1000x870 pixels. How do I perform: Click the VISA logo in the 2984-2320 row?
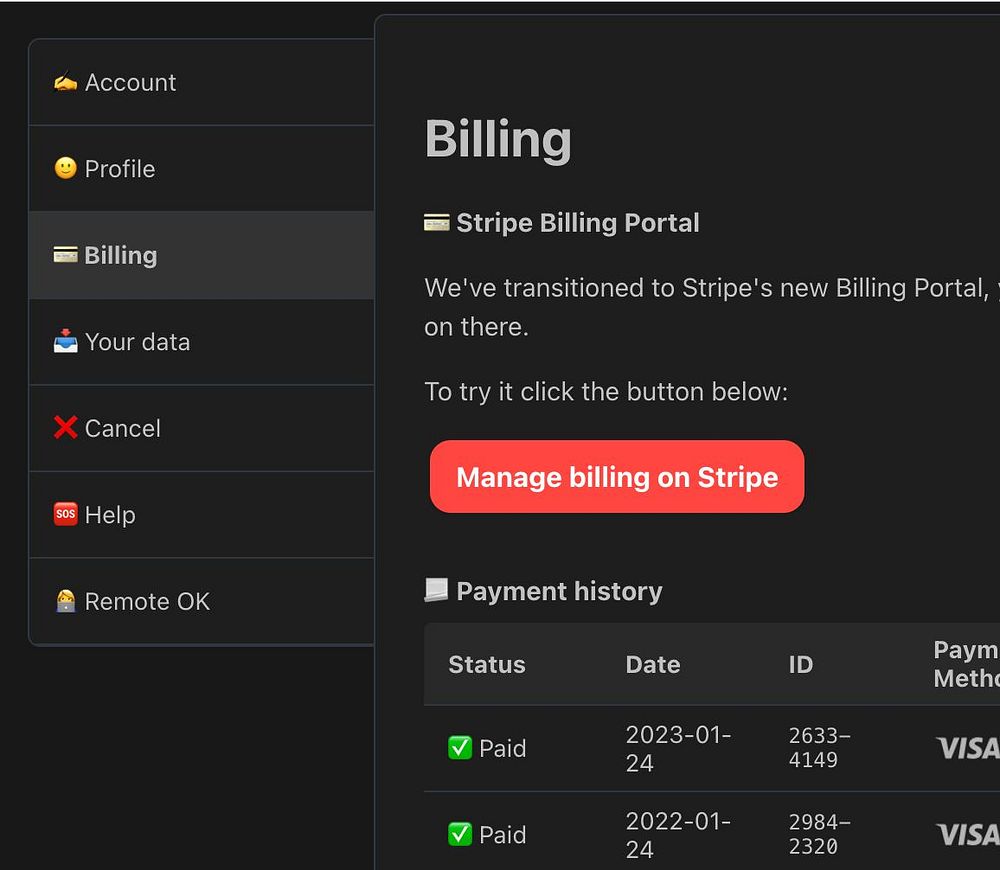[x=967, y=834]
